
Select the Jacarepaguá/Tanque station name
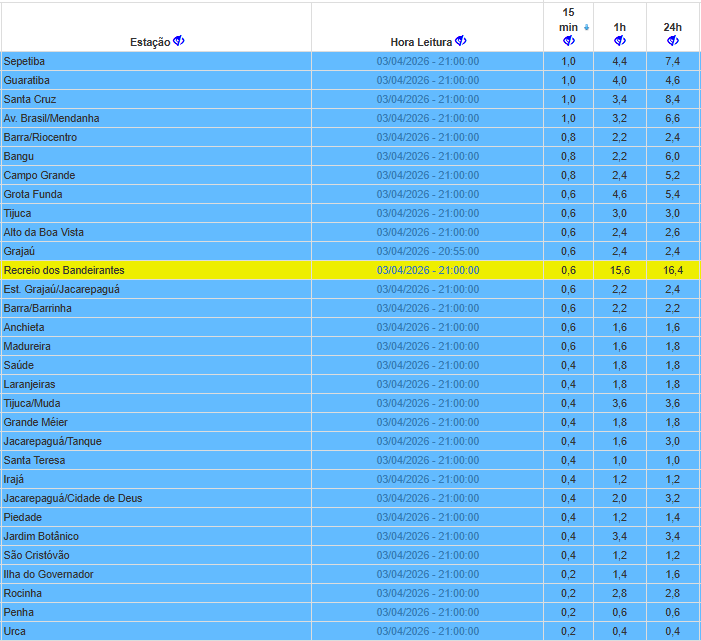[x=53, y=441]
